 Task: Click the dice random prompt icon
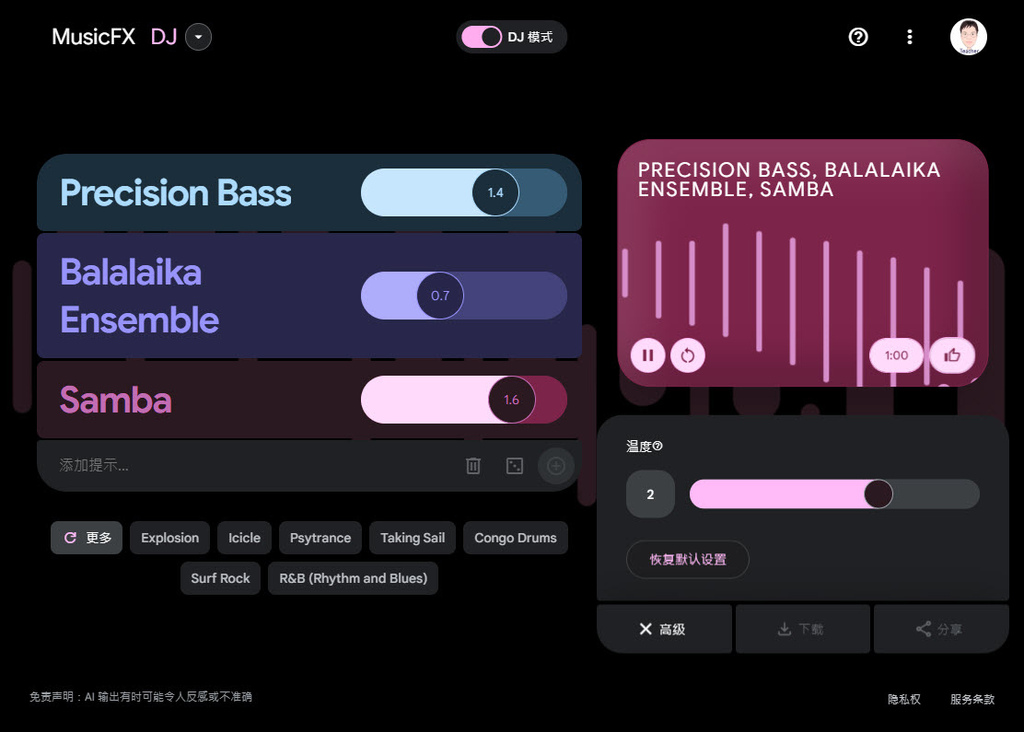click(x=515, y=466)
